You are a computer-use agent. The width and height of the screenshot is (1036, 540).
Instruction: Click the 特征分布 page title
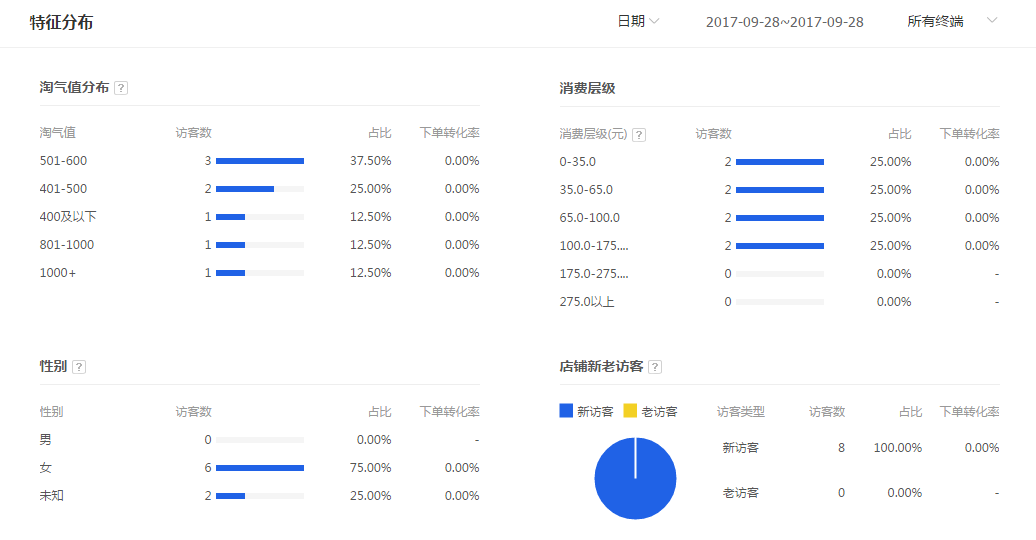(61, 22)
